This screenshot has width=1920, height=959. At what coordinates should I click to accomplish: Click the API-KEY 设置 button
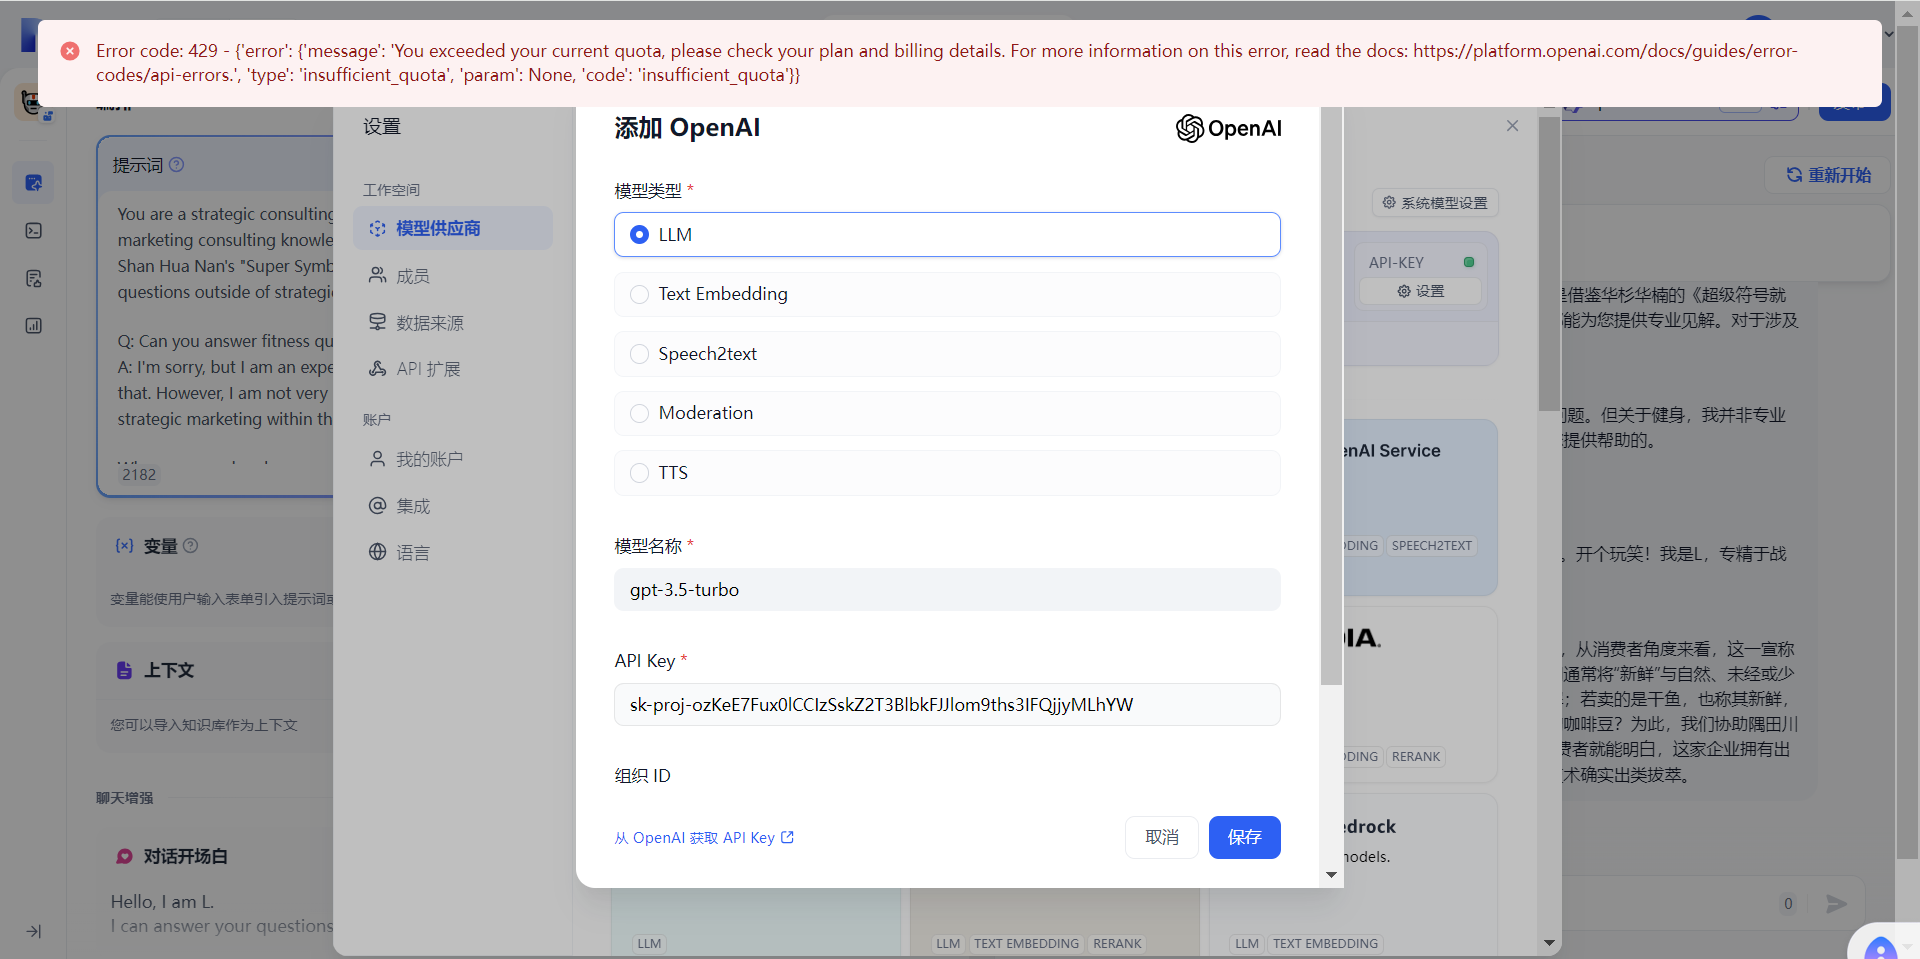1420,291
